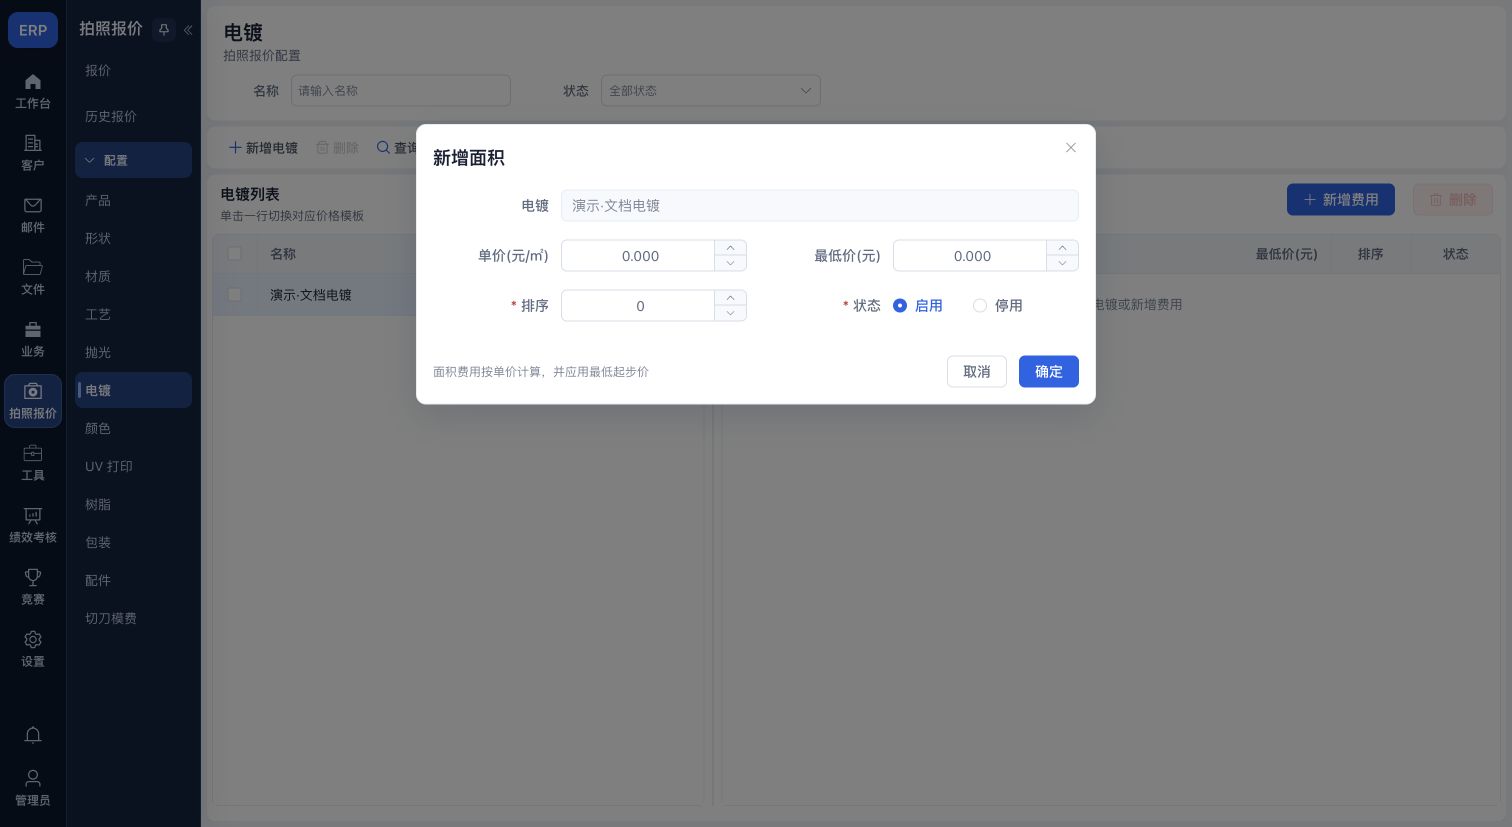Decrease the 最低价(元) value
Viewport: 1512px width, 827px height.
[x=1063, y=263]
